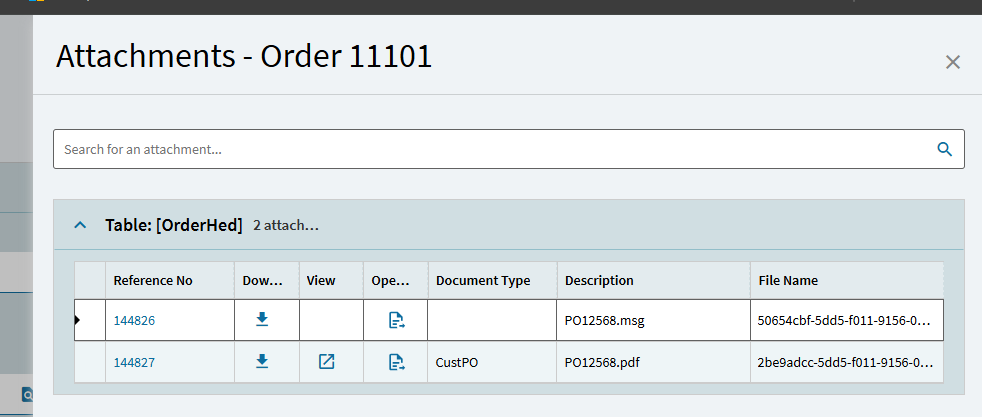
Task: Close the Attachments panel
Action: (x=952, y=62)
